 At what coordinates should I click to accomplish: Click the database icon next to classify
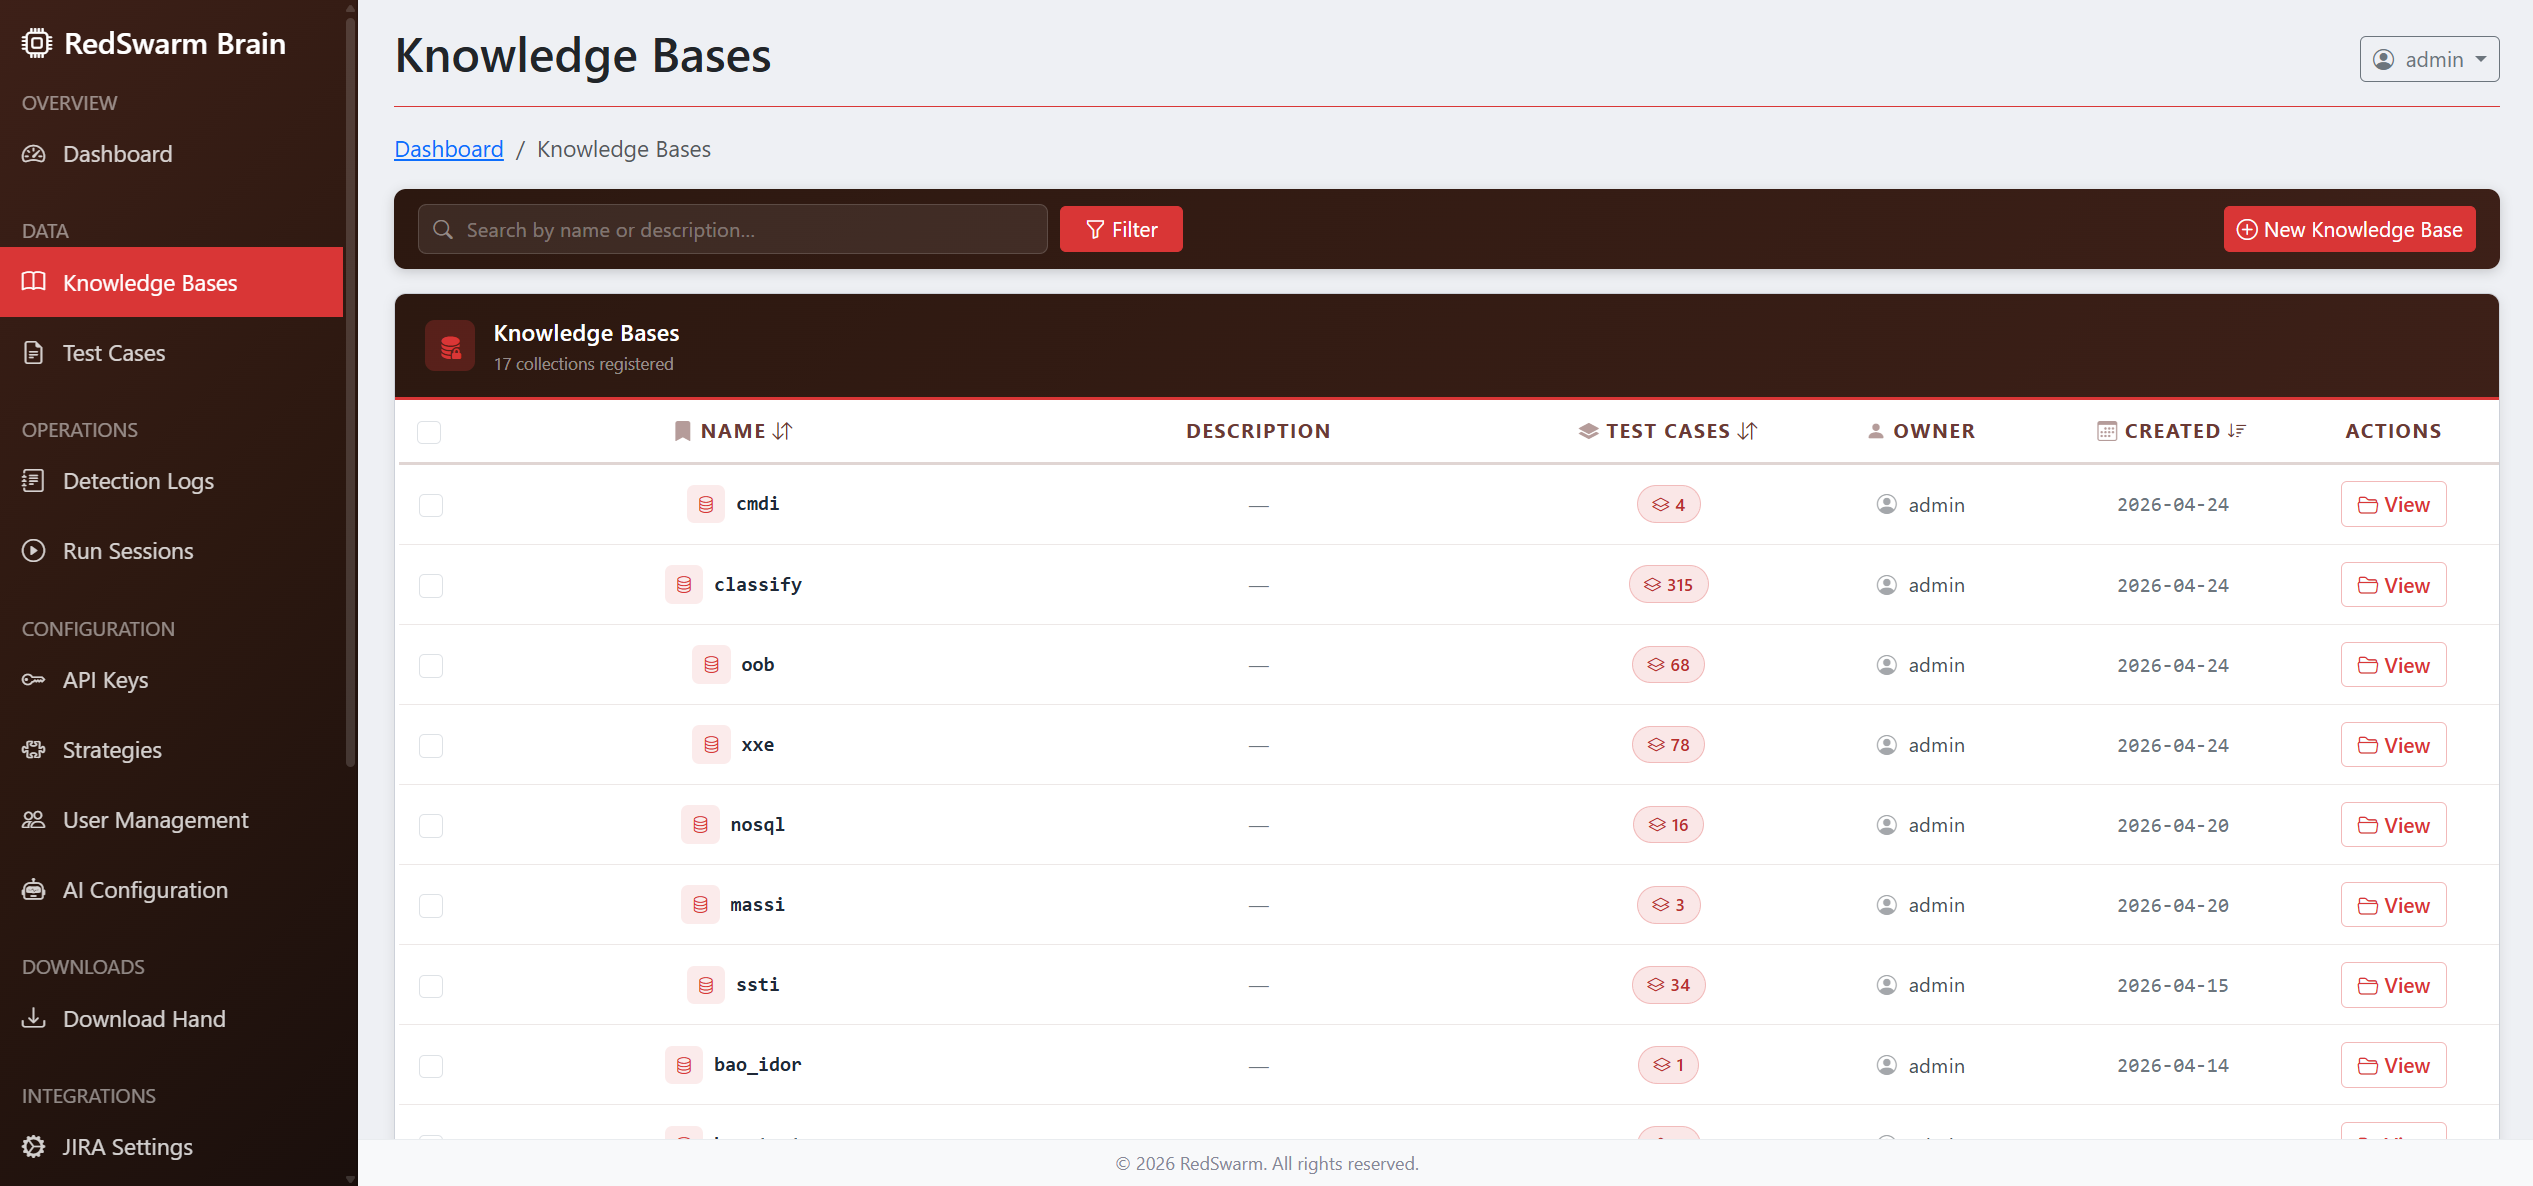pyautogui.click(x=684, y=584)
